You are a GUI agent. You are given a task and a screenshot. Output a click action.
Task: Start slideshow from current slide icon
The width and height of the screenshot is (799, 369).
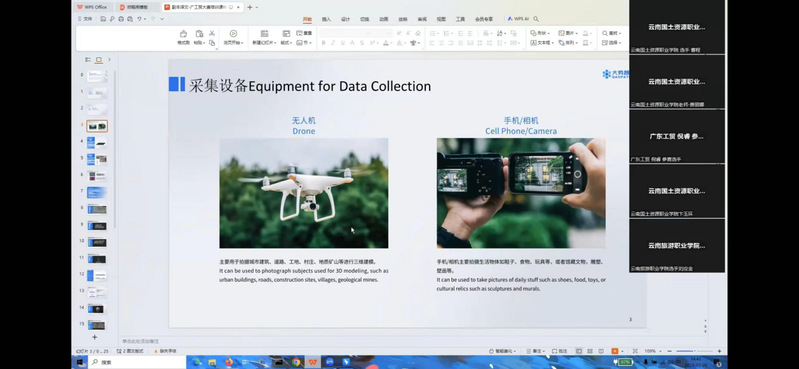(x=233, y=34)
